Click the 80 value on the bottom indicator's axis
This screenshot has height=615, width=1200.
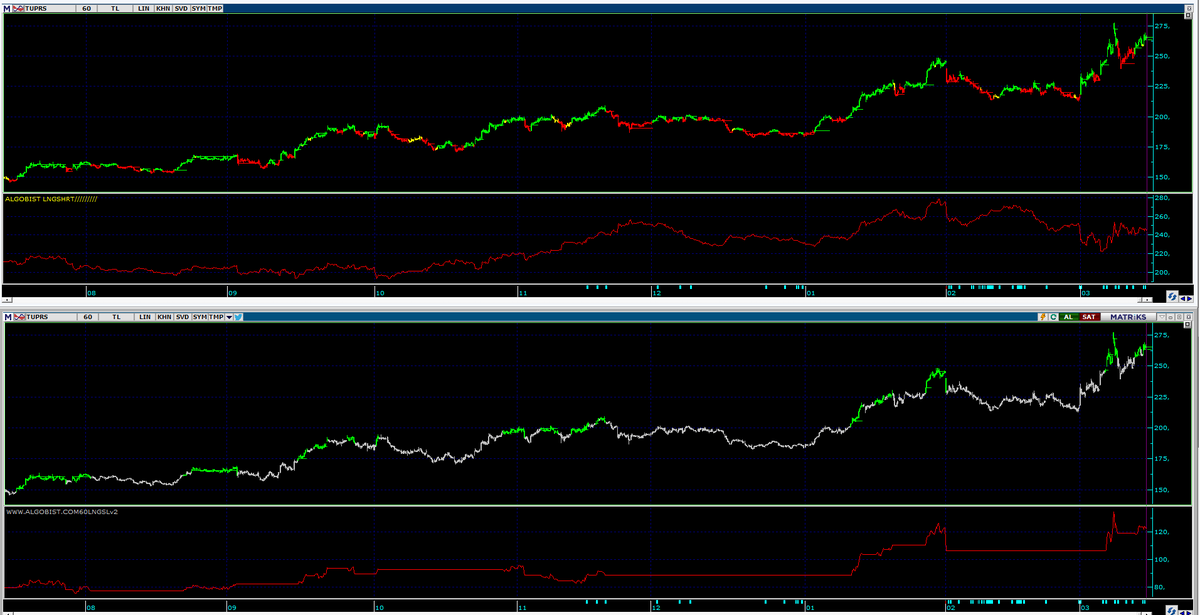point(1158,587)
